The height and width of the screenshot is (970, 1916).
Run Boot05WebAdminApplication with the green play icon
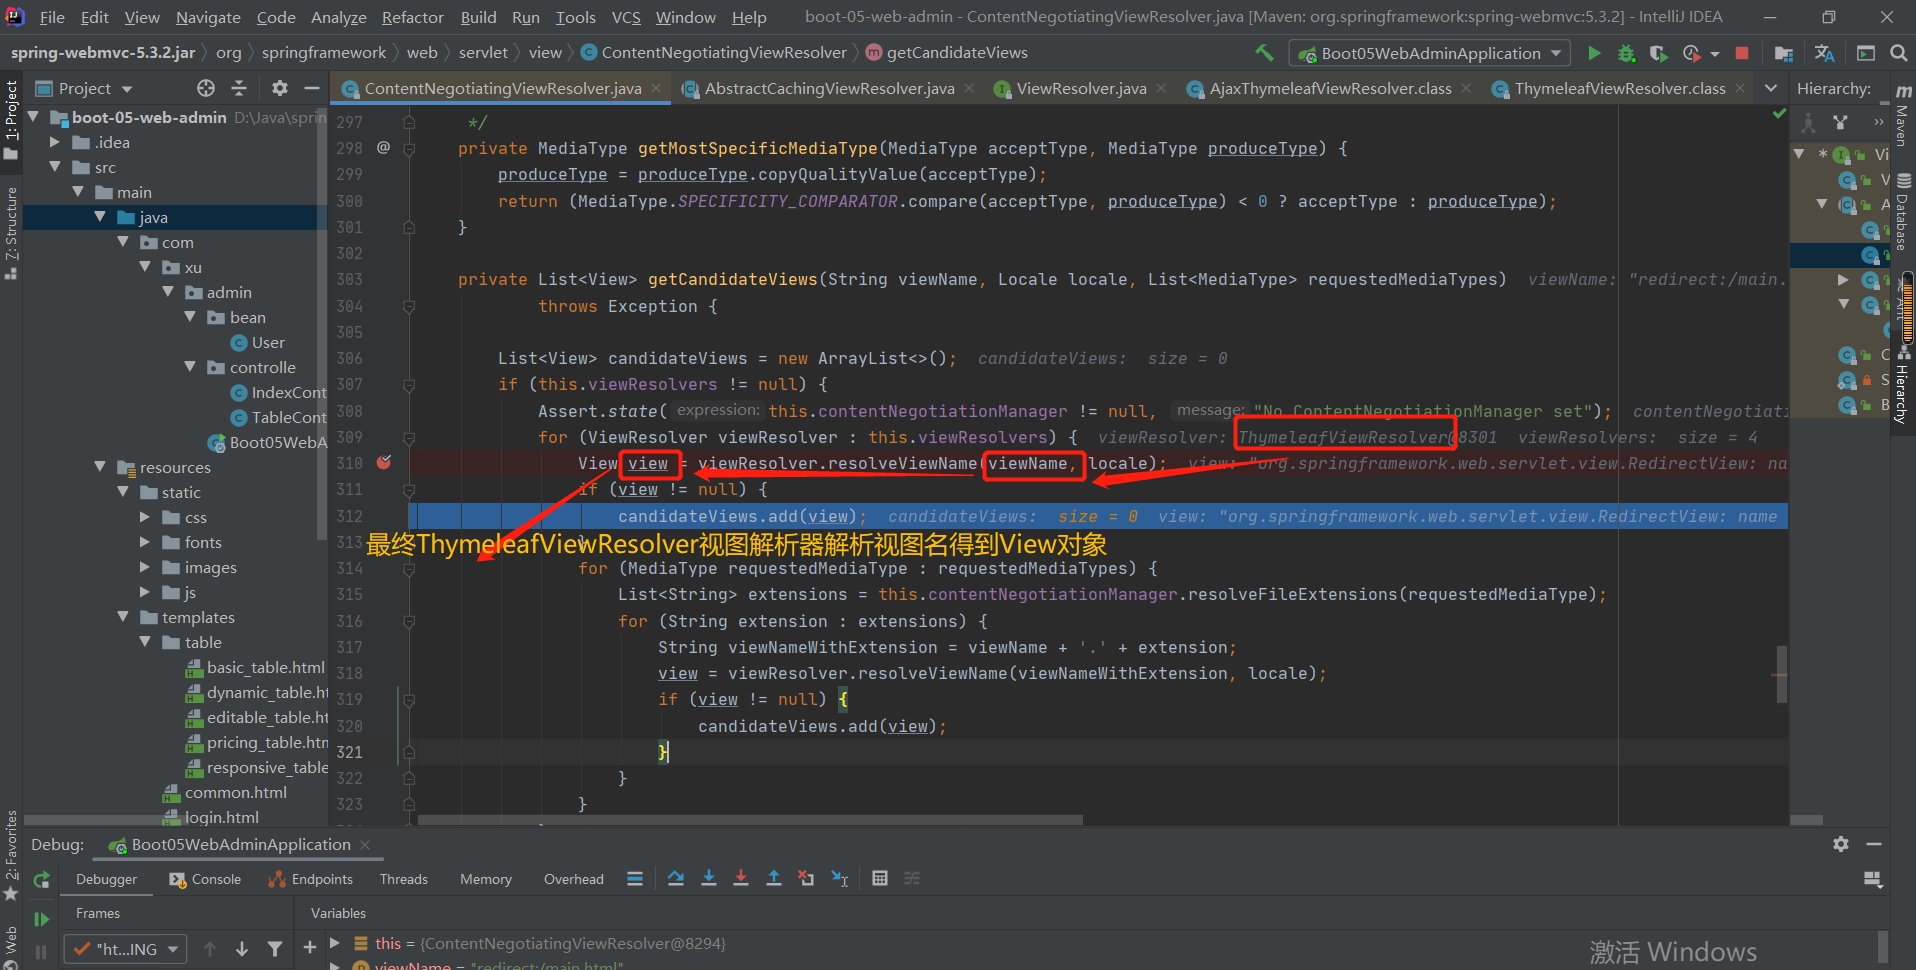1594,53
